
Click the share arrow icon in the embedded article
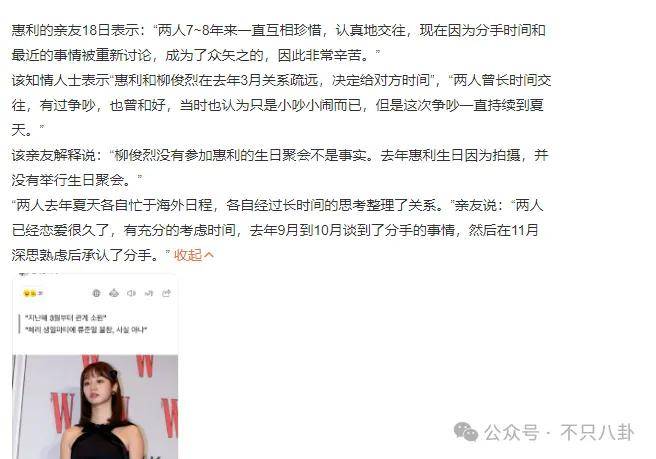click(166, 293)
